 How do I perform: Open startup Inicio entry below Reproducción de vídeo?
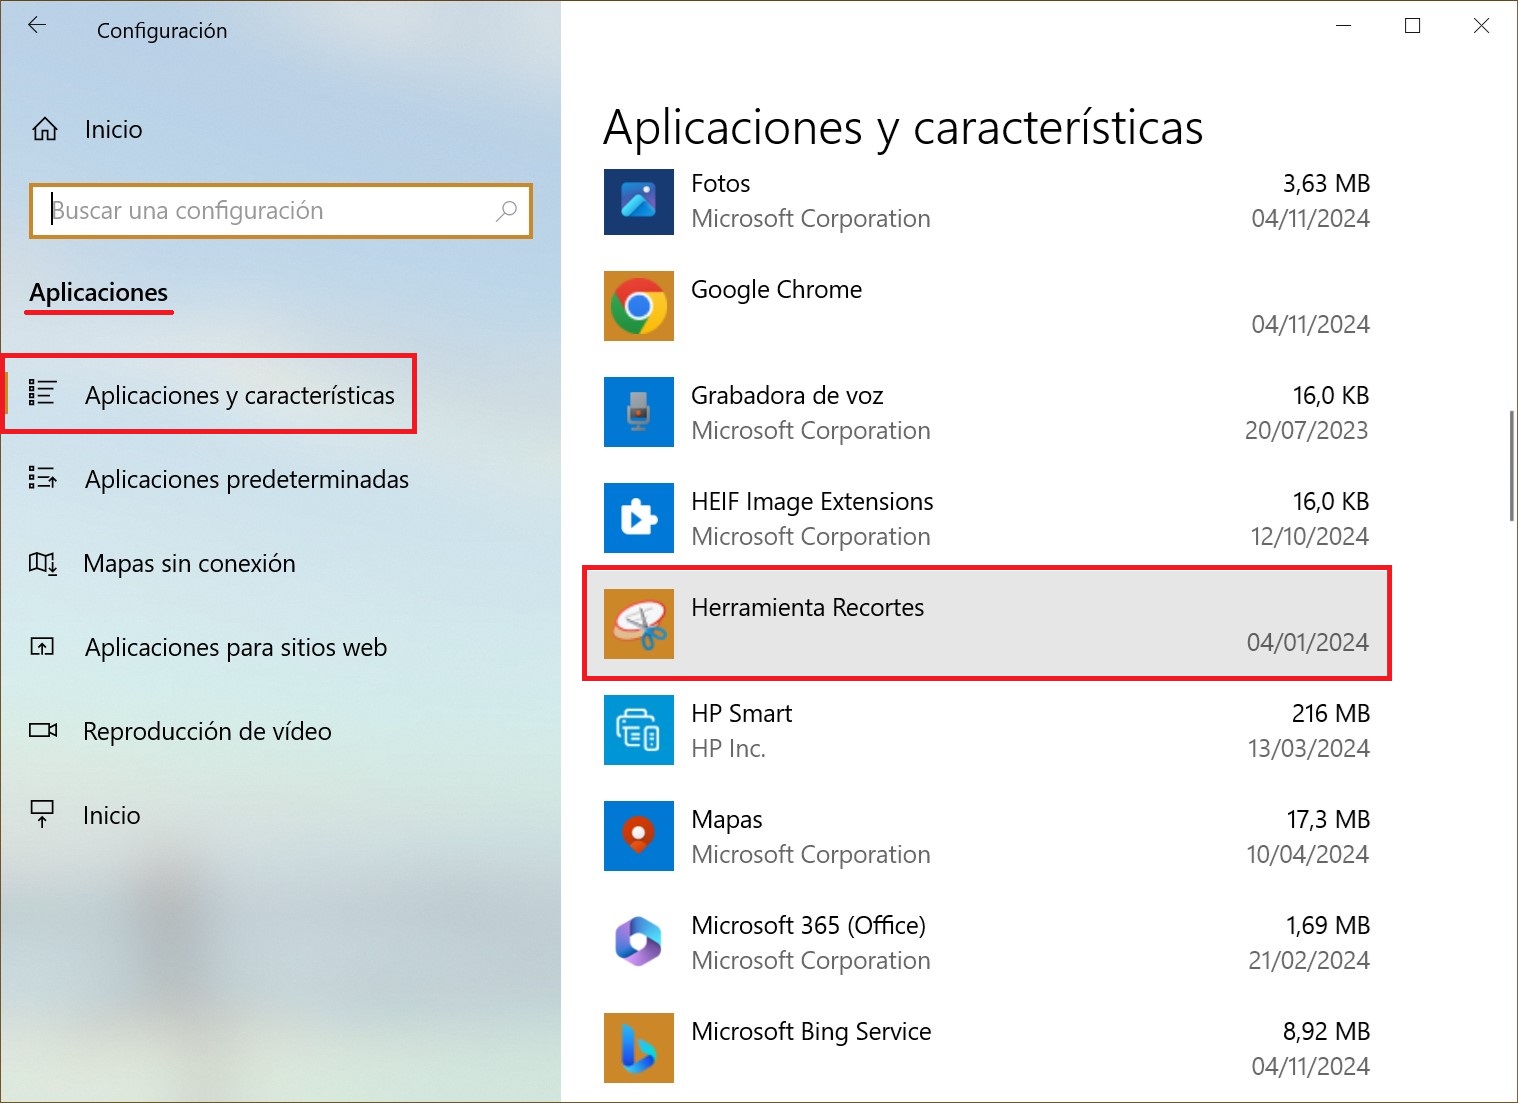pyautogui.click(x=111, y=815)
